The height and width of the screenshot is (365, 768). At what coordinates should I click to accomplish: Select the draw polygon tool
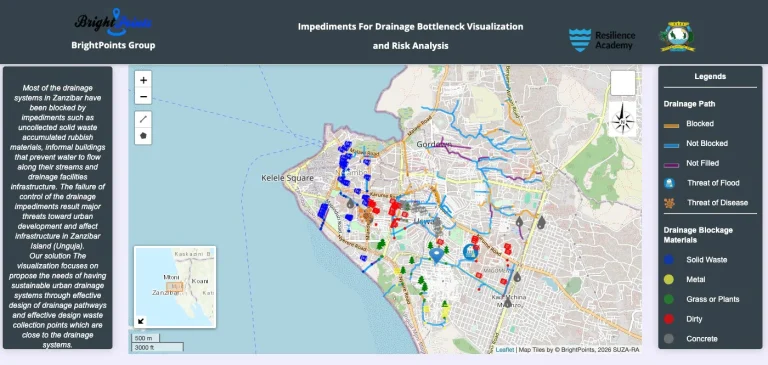point(143,136)
